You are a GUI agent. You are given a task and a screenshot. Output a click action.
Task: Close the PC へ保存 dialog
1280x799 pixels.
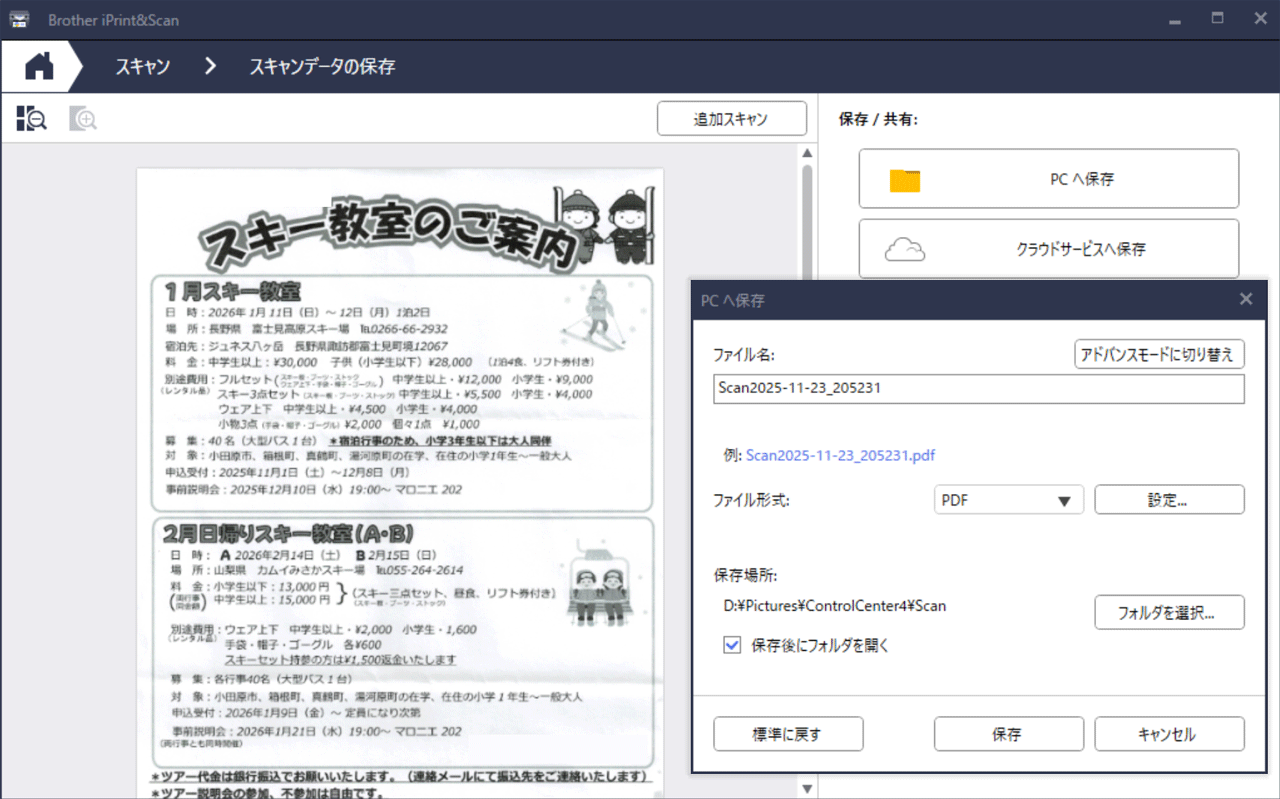coord(1246,298)
